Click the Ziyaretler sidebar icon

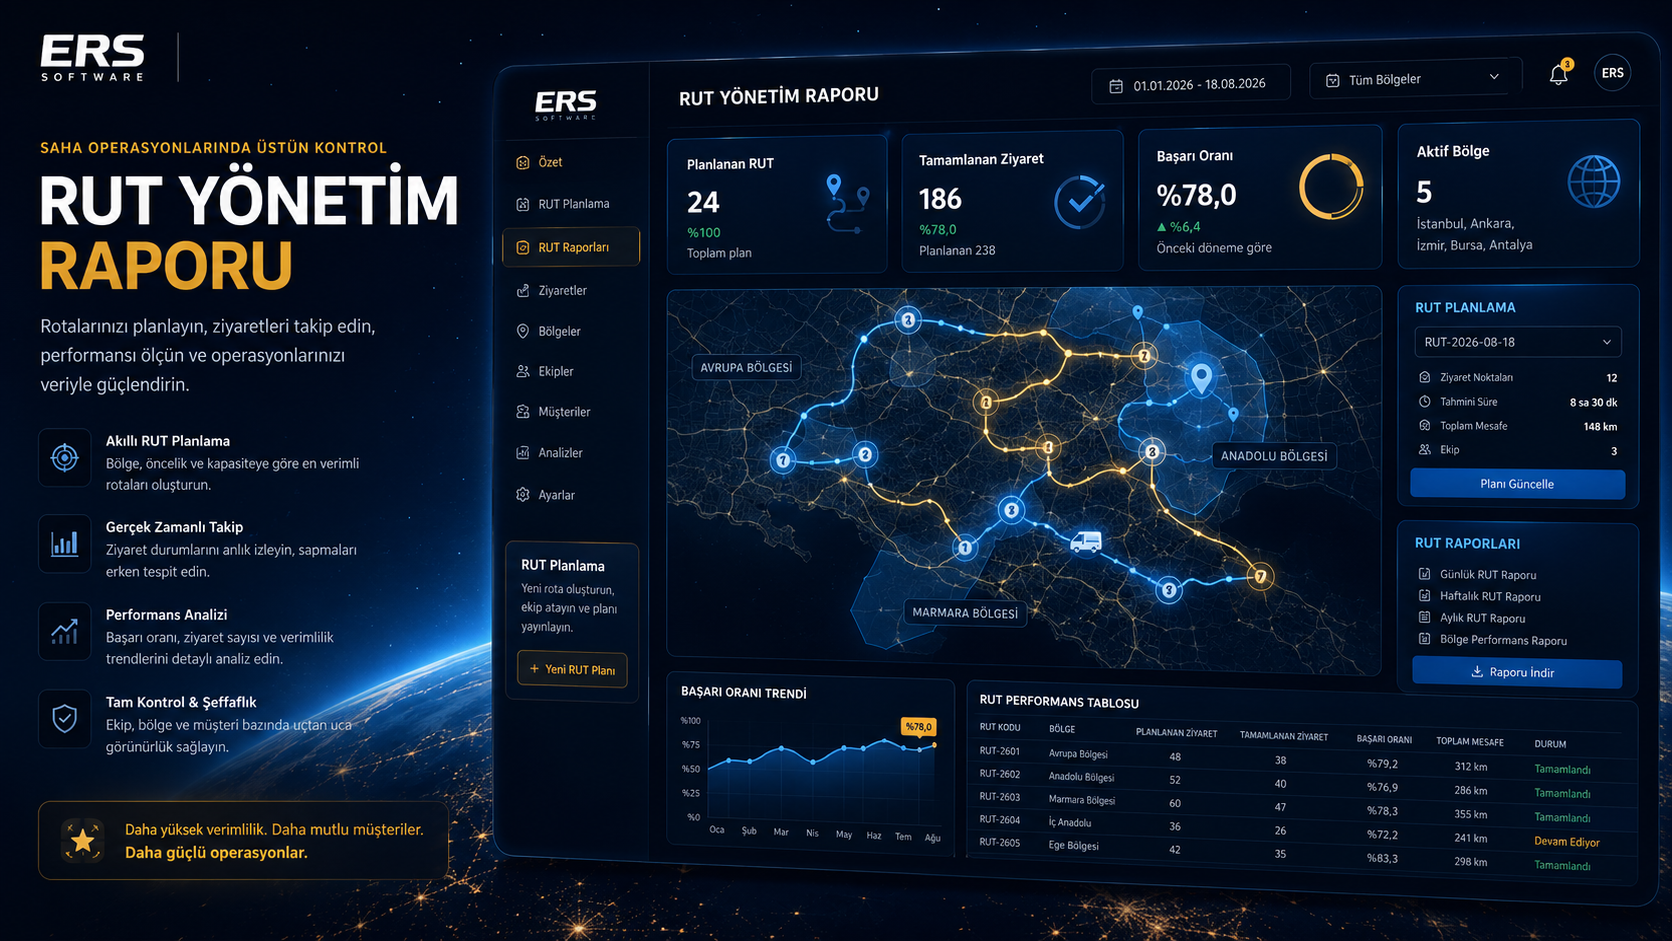pyautogui.click(x=522, y=290)
